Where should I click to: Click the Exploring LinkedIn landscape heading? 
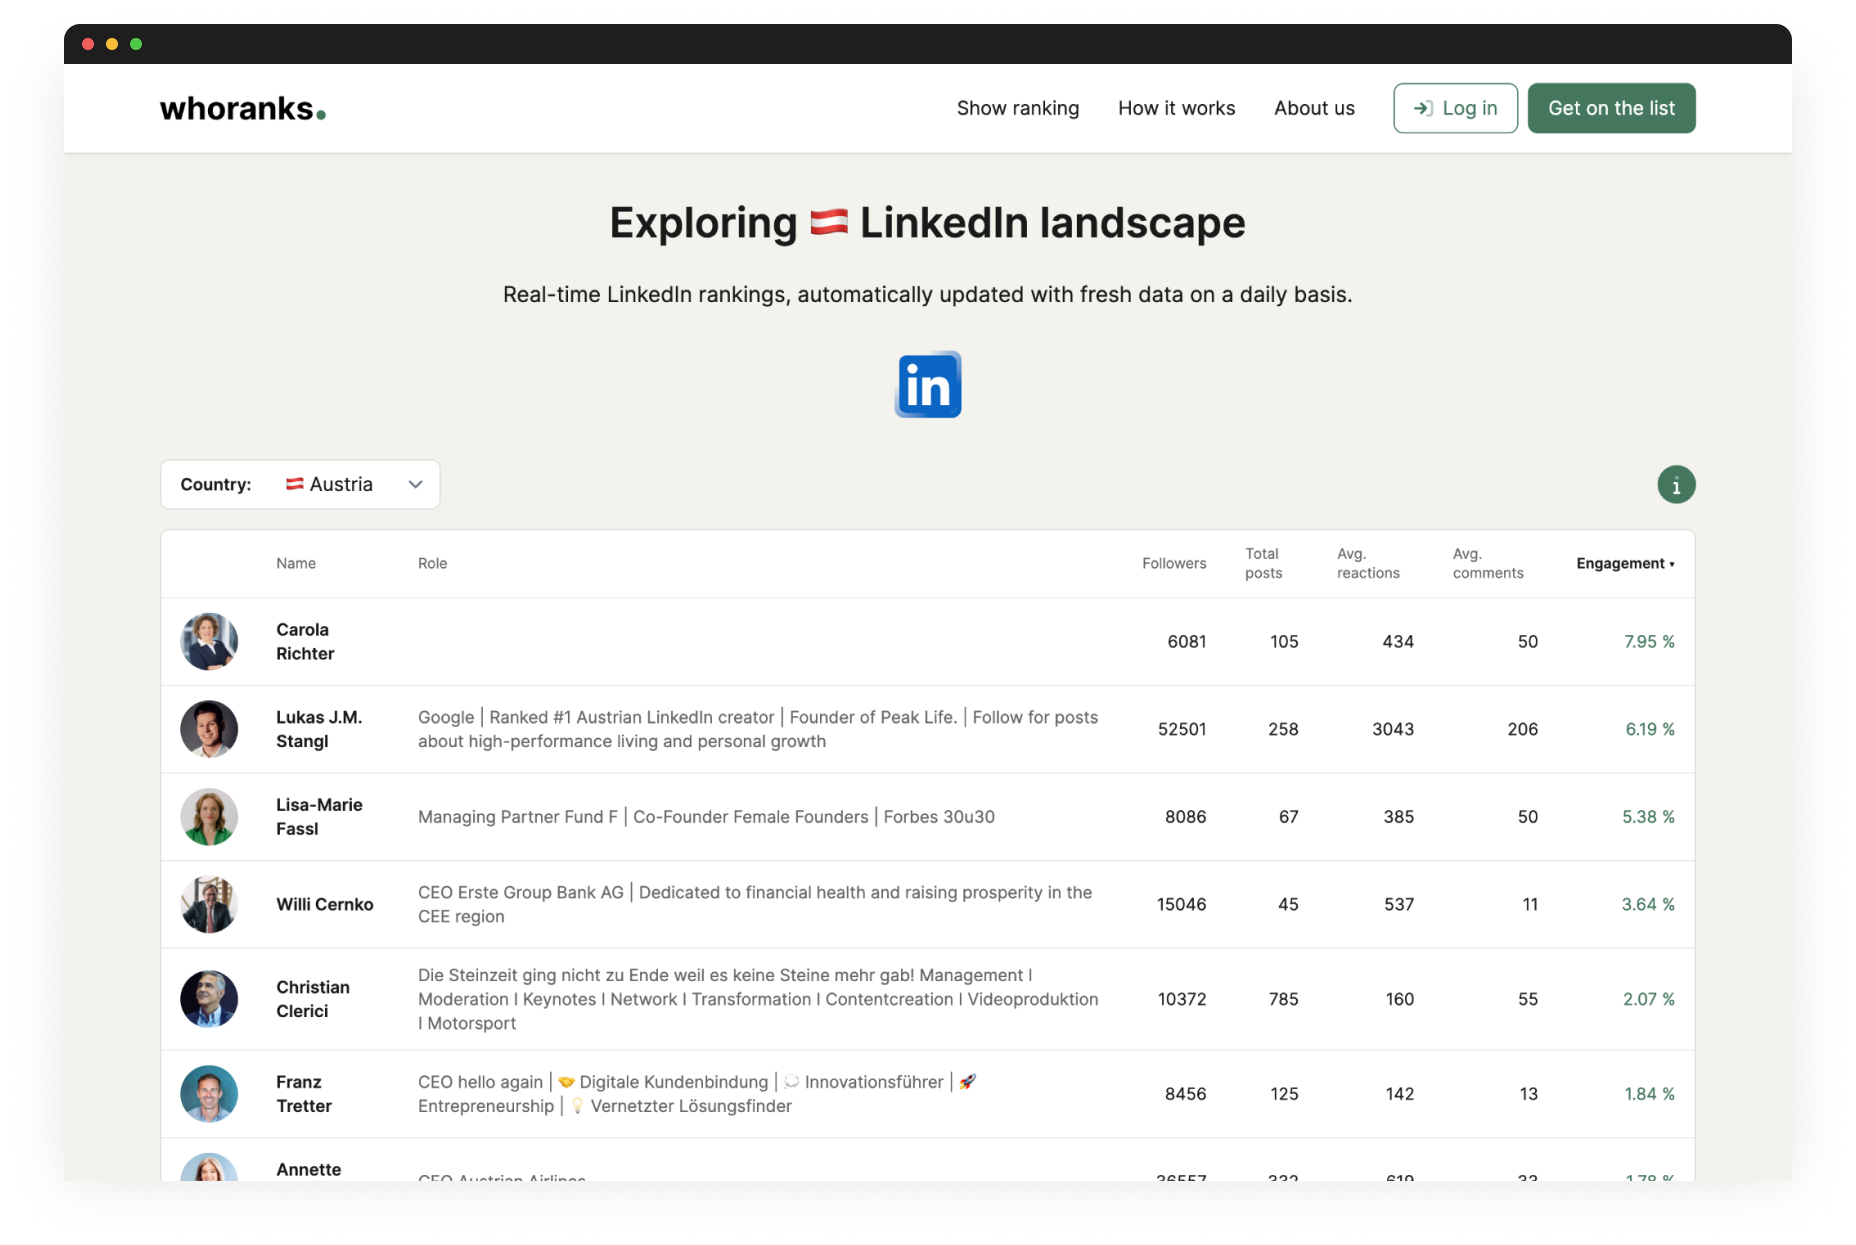pyautogui.click(x=928, y=222)
